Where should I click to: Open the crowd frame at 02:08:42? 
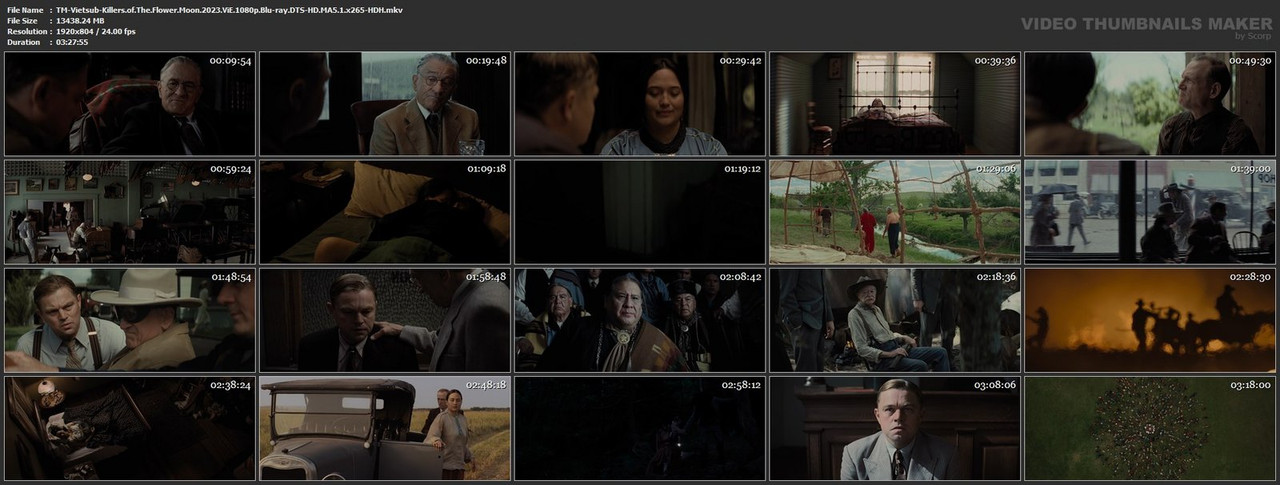[640, 319]
